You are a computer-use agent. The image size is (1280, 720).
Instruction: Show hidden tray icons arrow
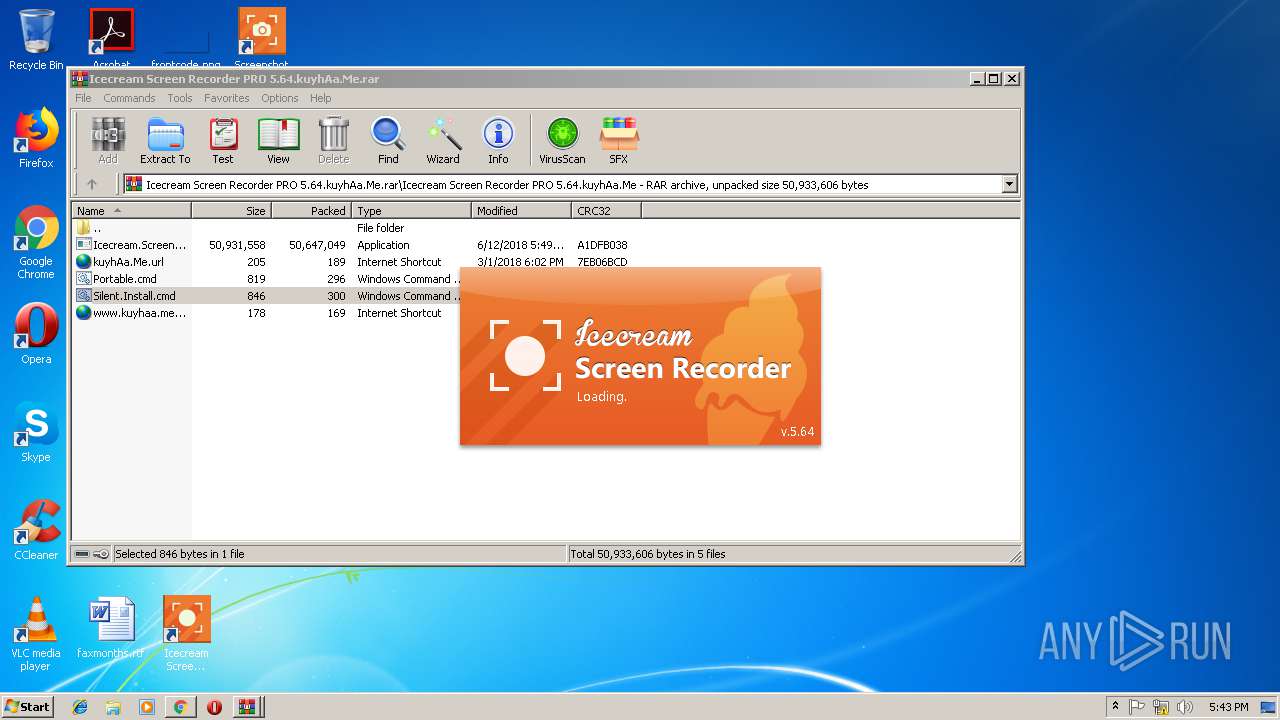coord(1115,707)
